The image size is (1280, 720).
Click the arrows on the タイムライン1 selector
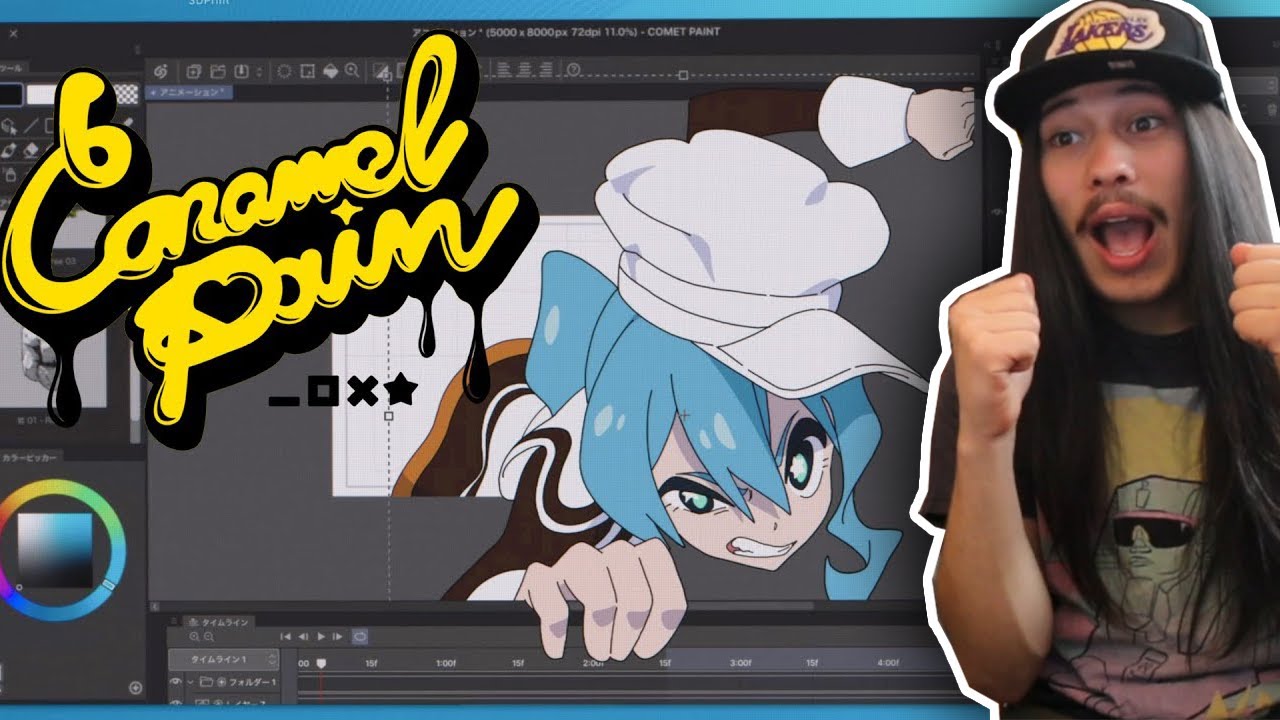271,660
